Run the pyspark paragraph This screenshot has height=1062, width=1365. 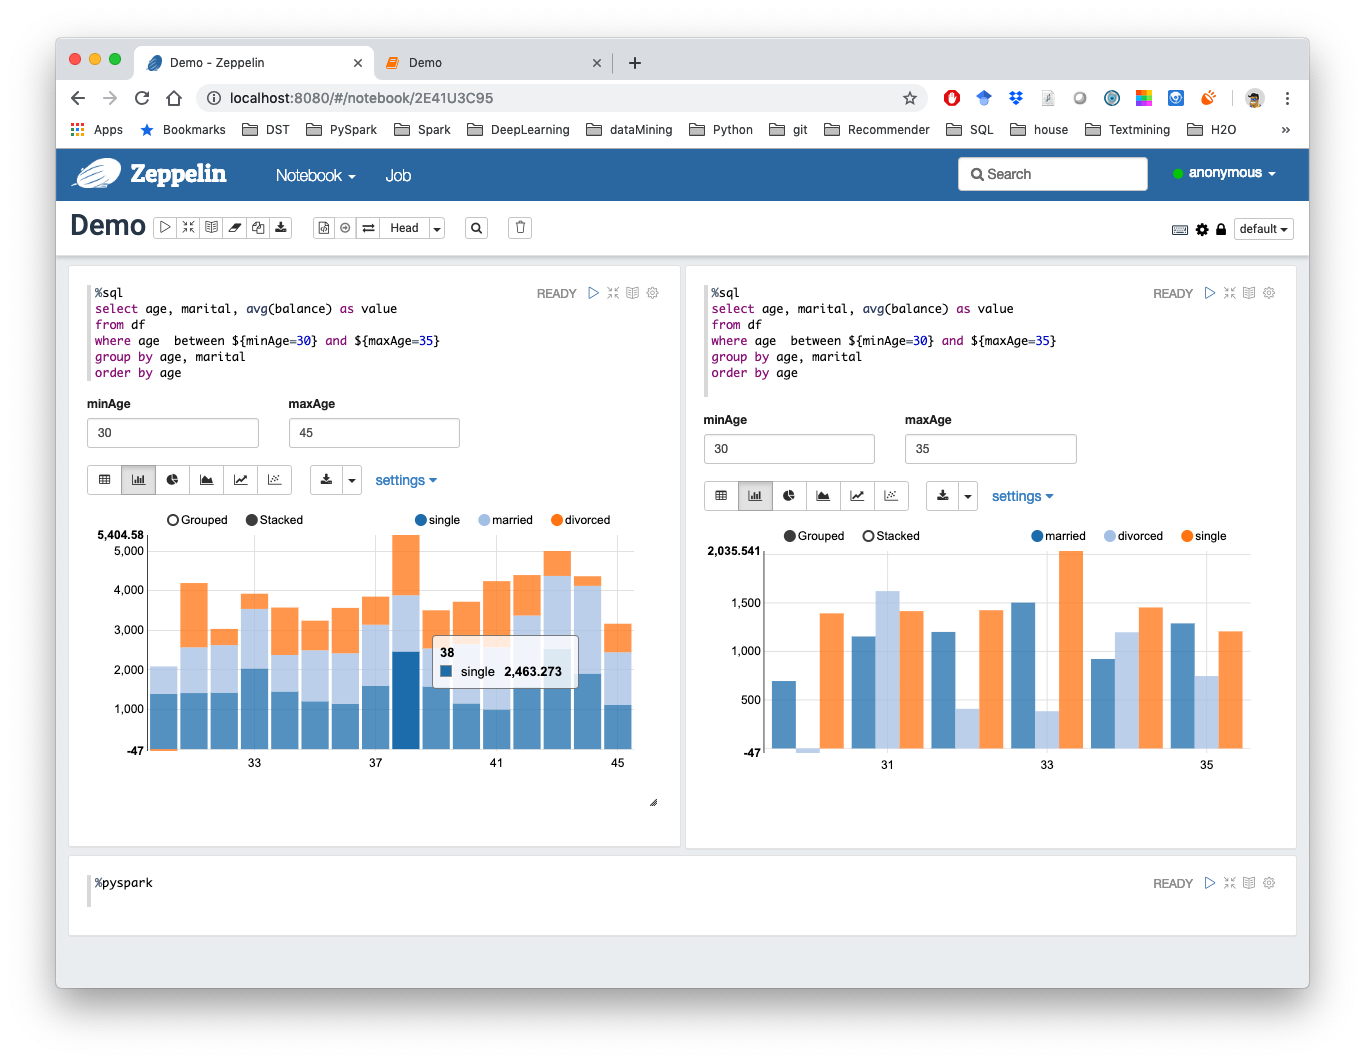click(x=1209, y=883)
